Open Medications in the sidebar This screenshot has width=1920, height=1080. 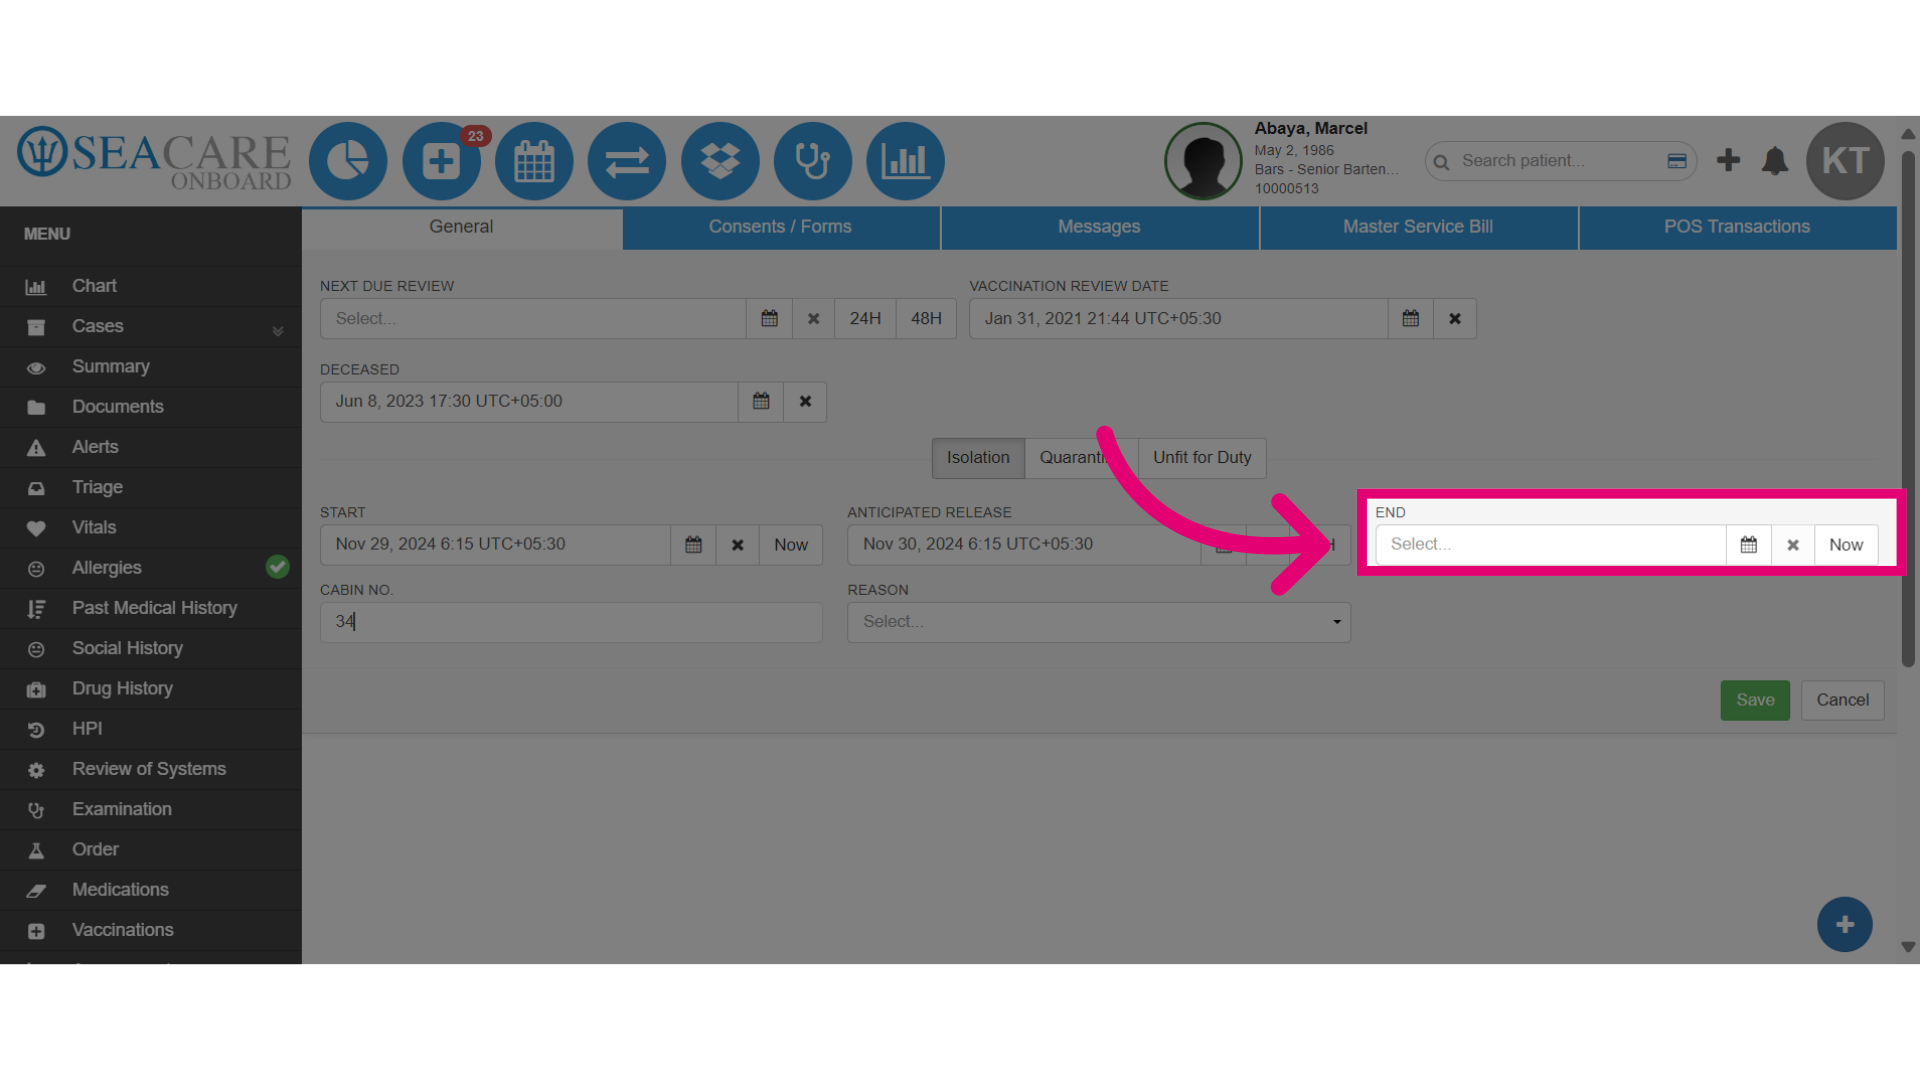pos(151,890)
